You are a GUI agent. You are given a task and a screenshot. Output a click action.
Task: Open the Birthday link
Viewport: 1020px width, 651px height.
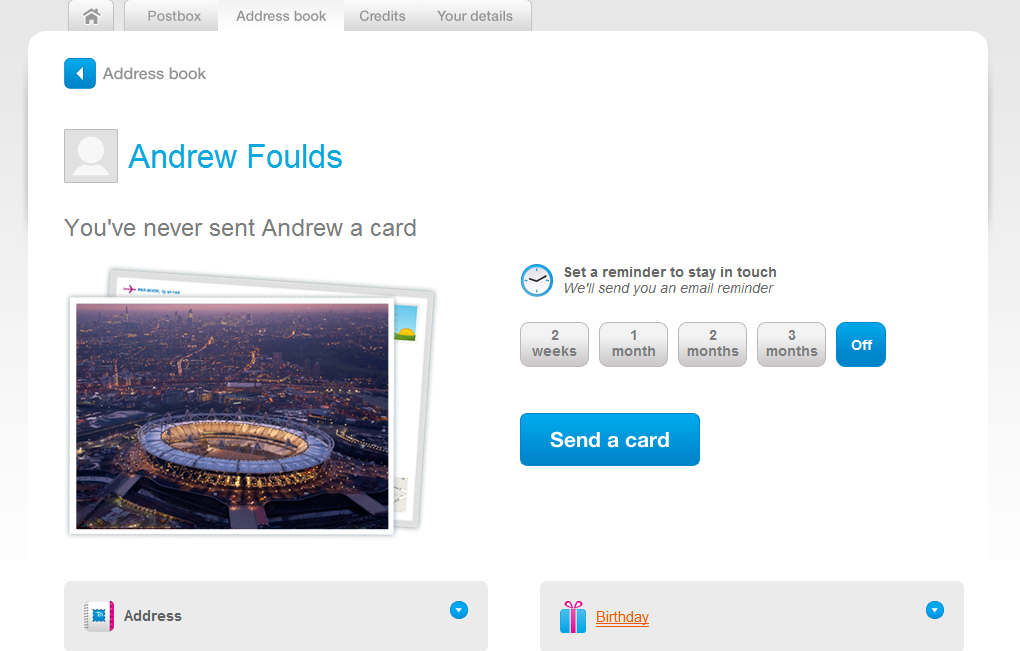click(x=622, y=617)
